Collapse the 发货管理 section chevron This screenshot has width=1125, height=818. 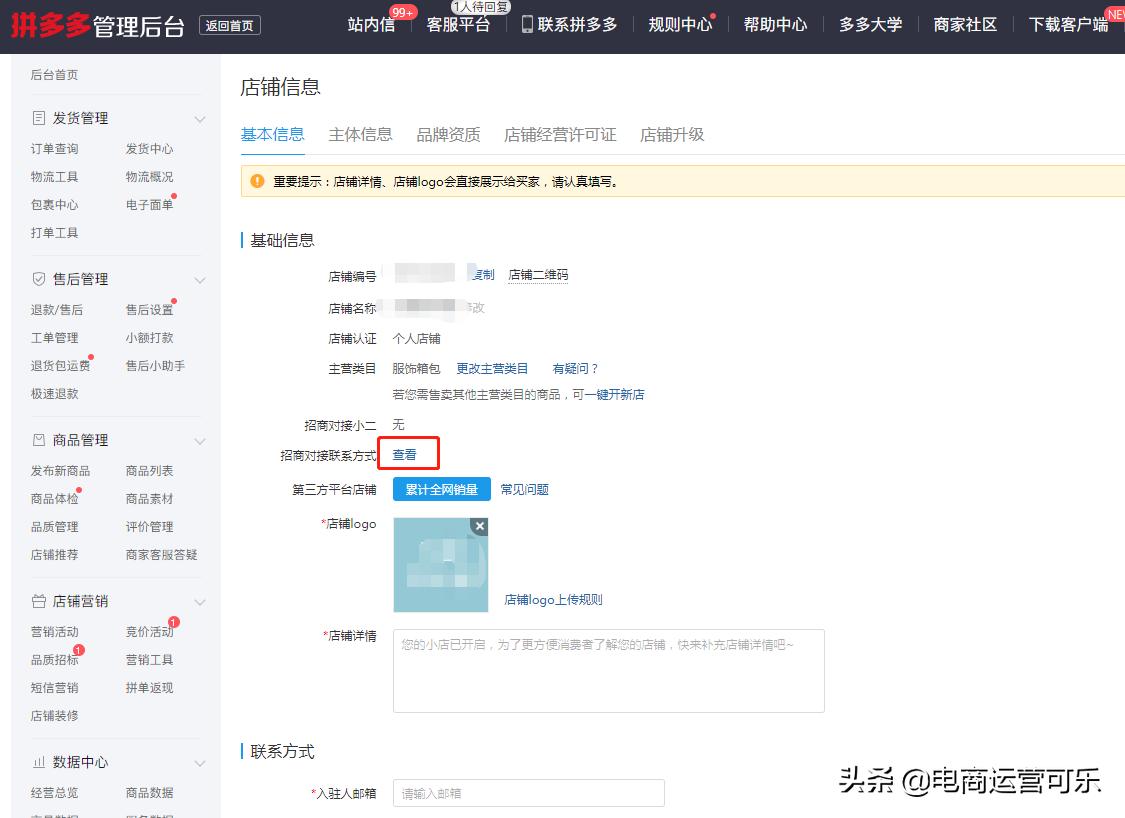(x=199, y=117)
